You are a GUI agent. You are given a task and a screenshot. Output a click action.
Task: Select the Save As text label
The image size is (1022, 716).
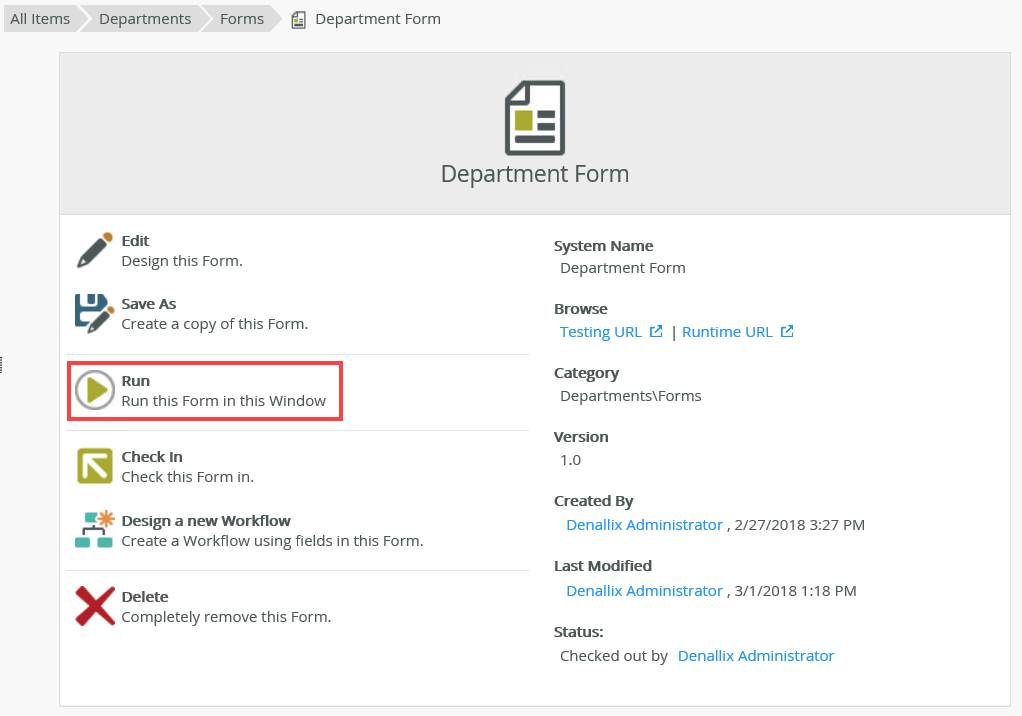click(x=149, y=304)
